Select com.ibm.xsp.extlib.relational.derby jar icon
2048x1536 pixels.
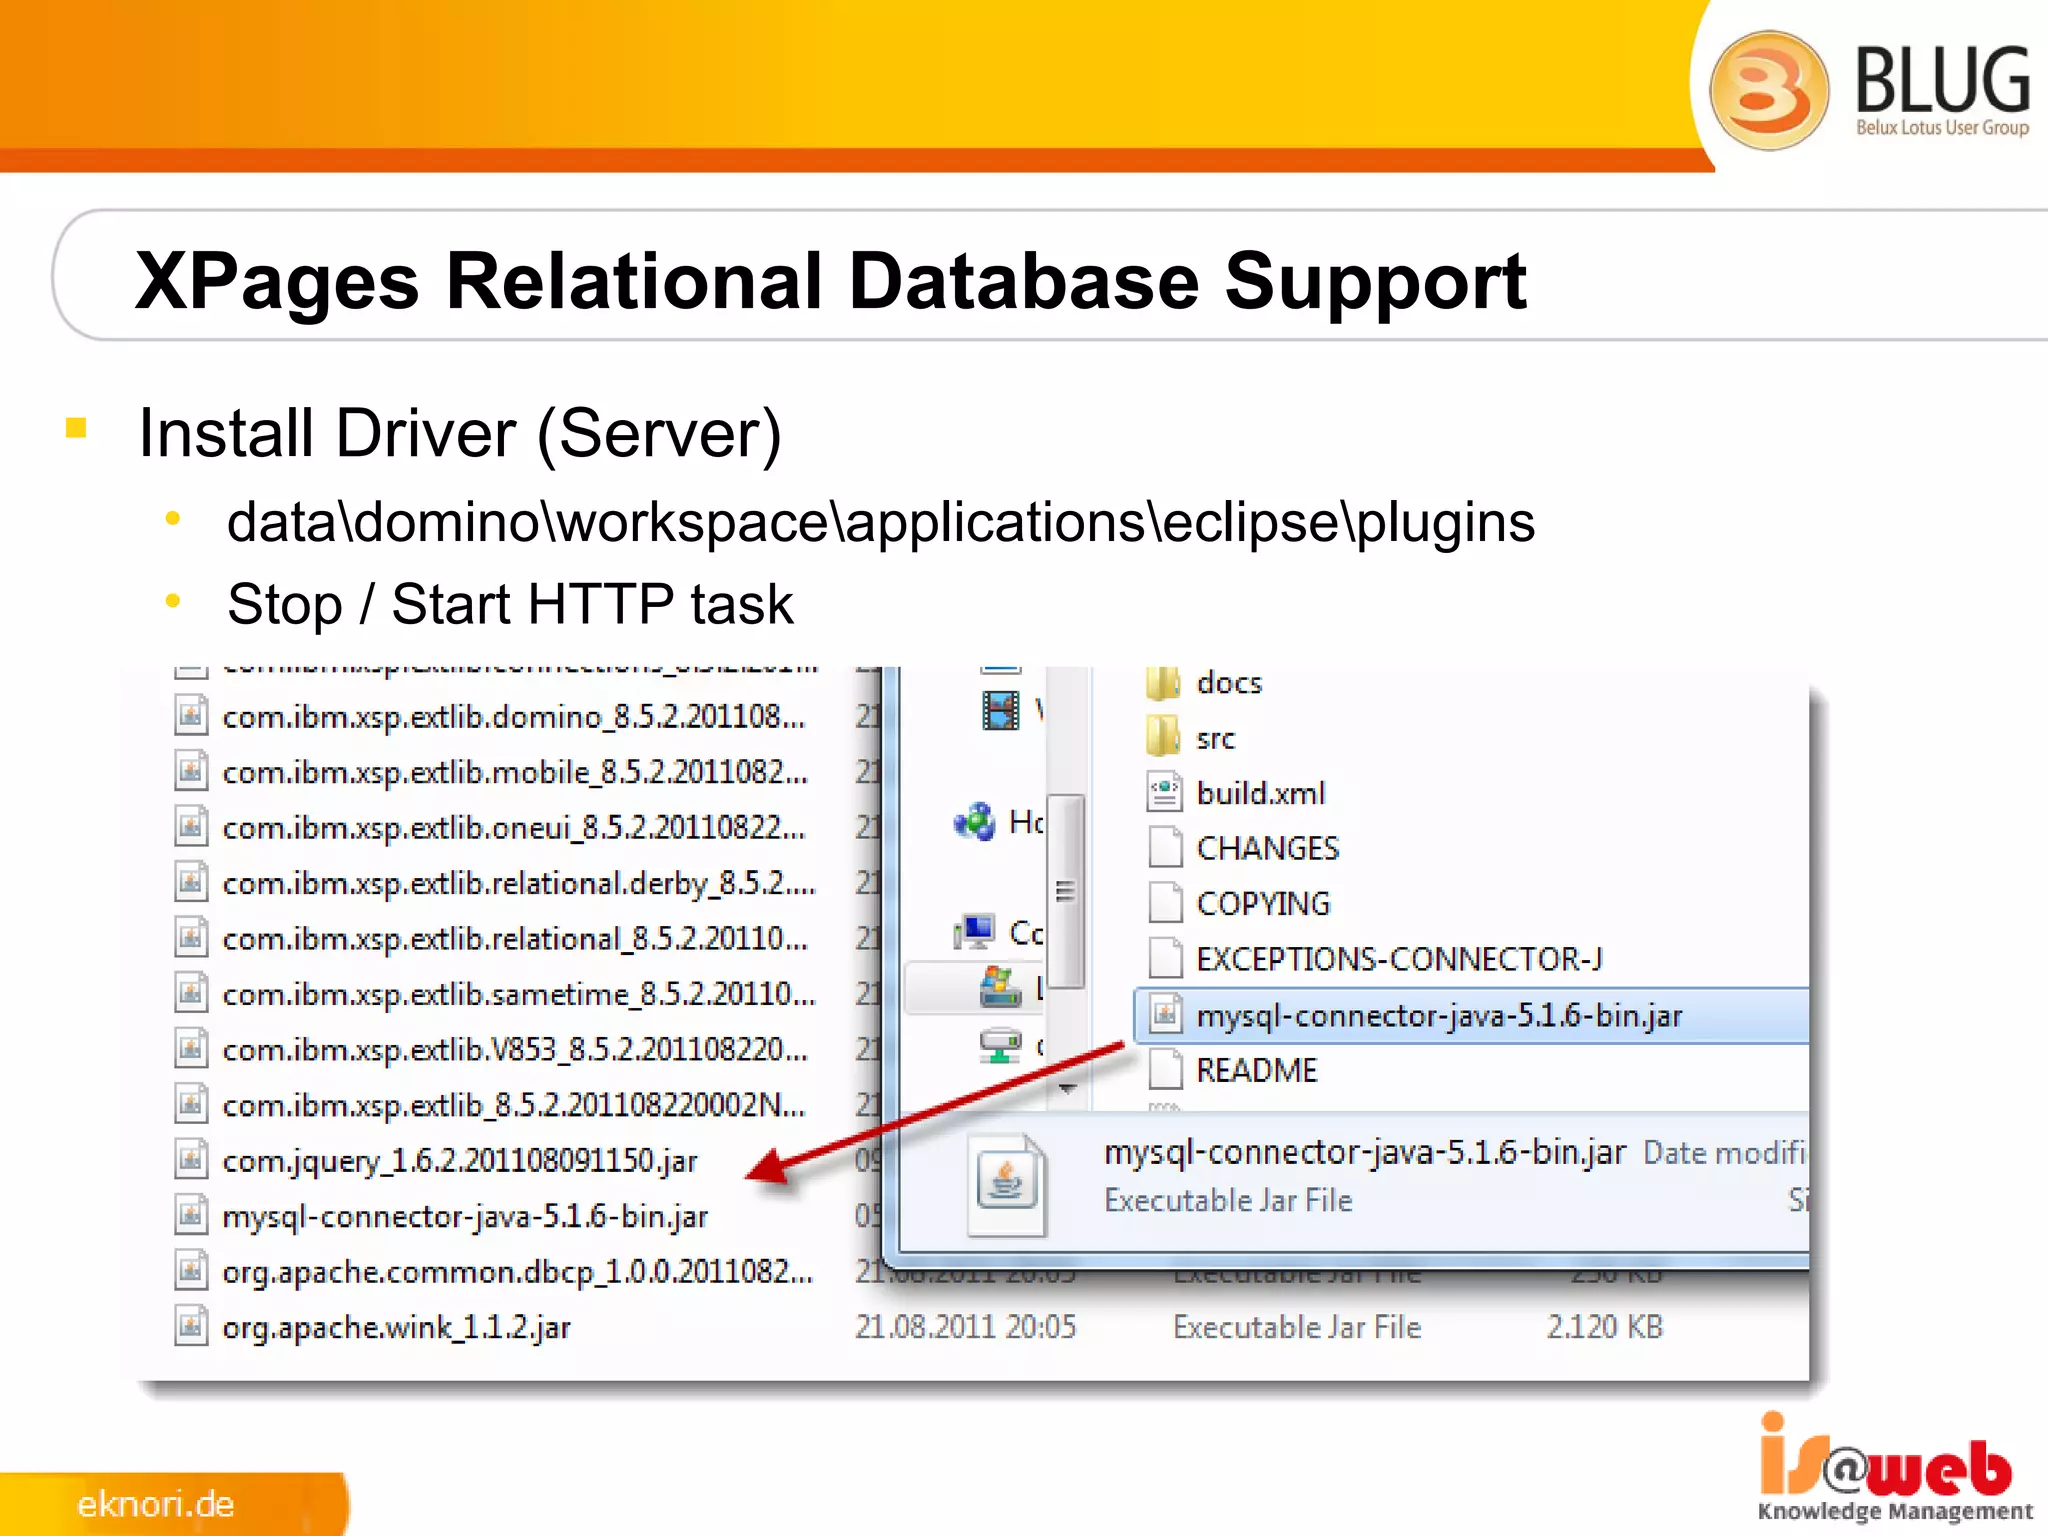pos(191,882)
